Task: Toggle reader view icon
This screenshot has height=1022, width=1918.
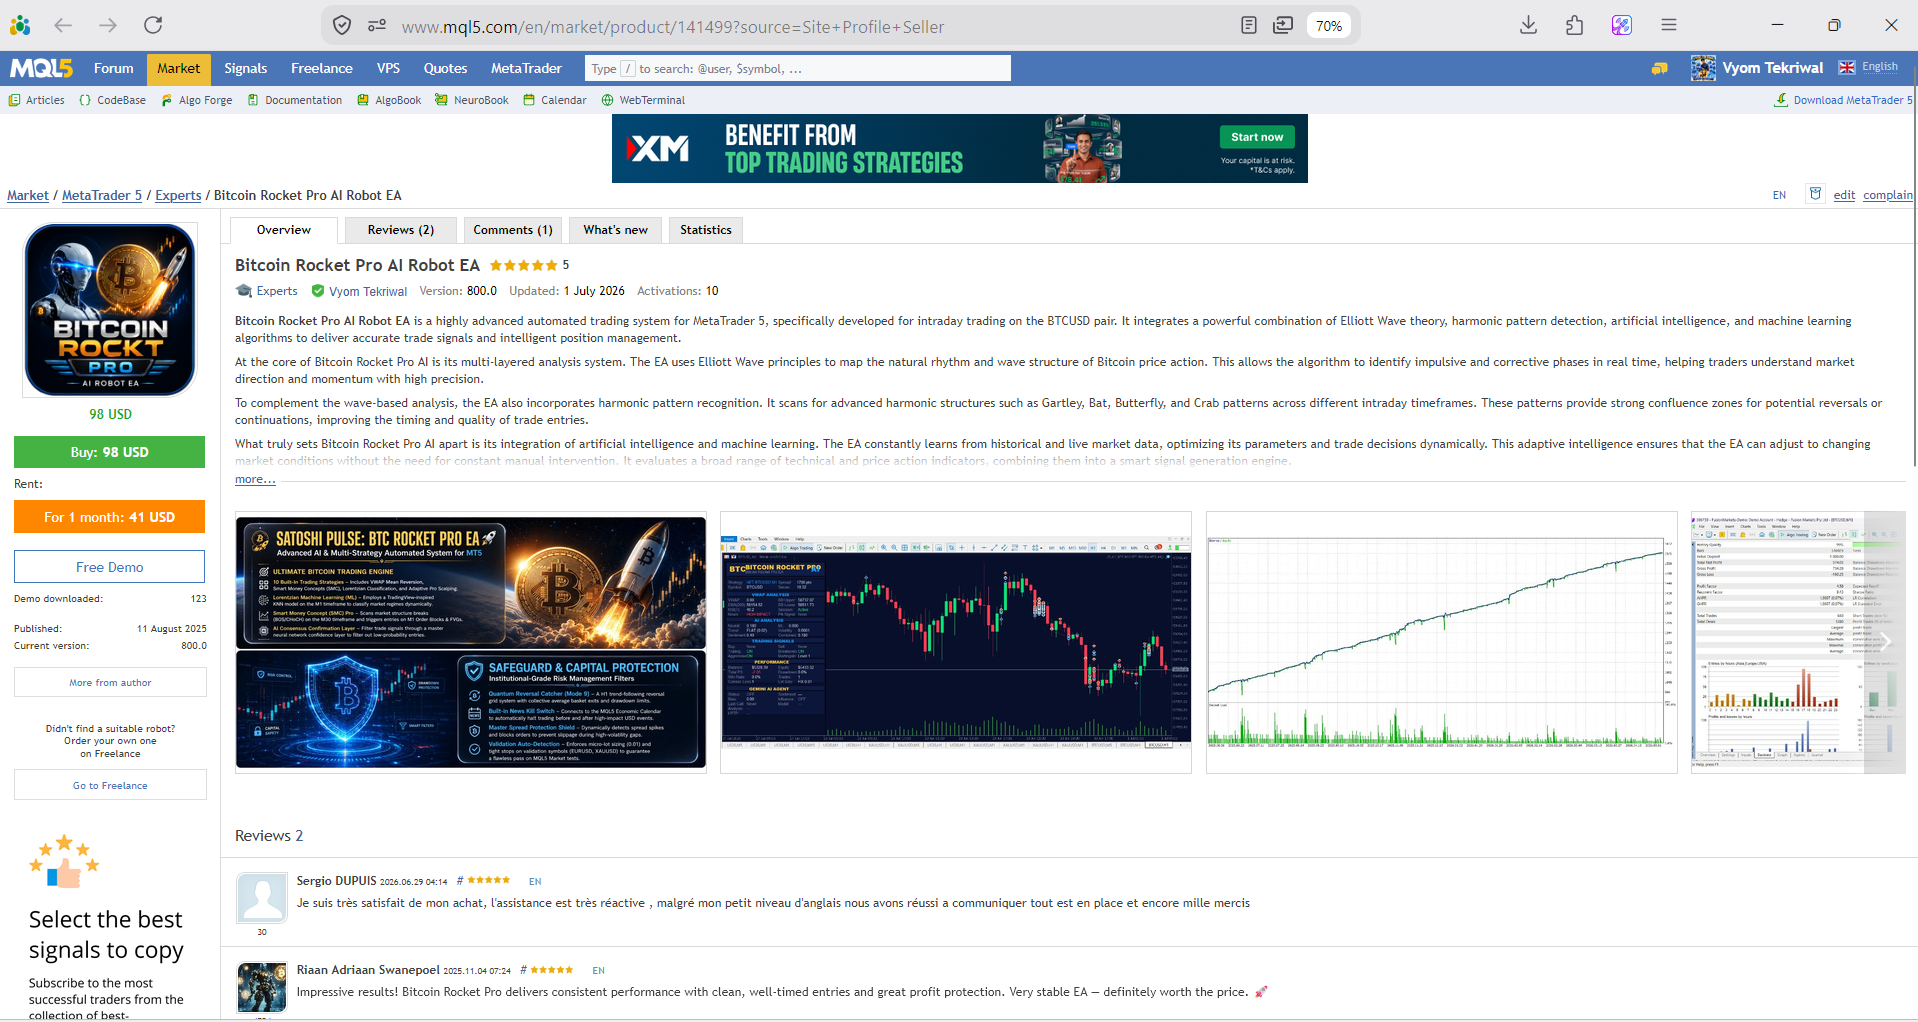Action: click(x=1248, y=26)
